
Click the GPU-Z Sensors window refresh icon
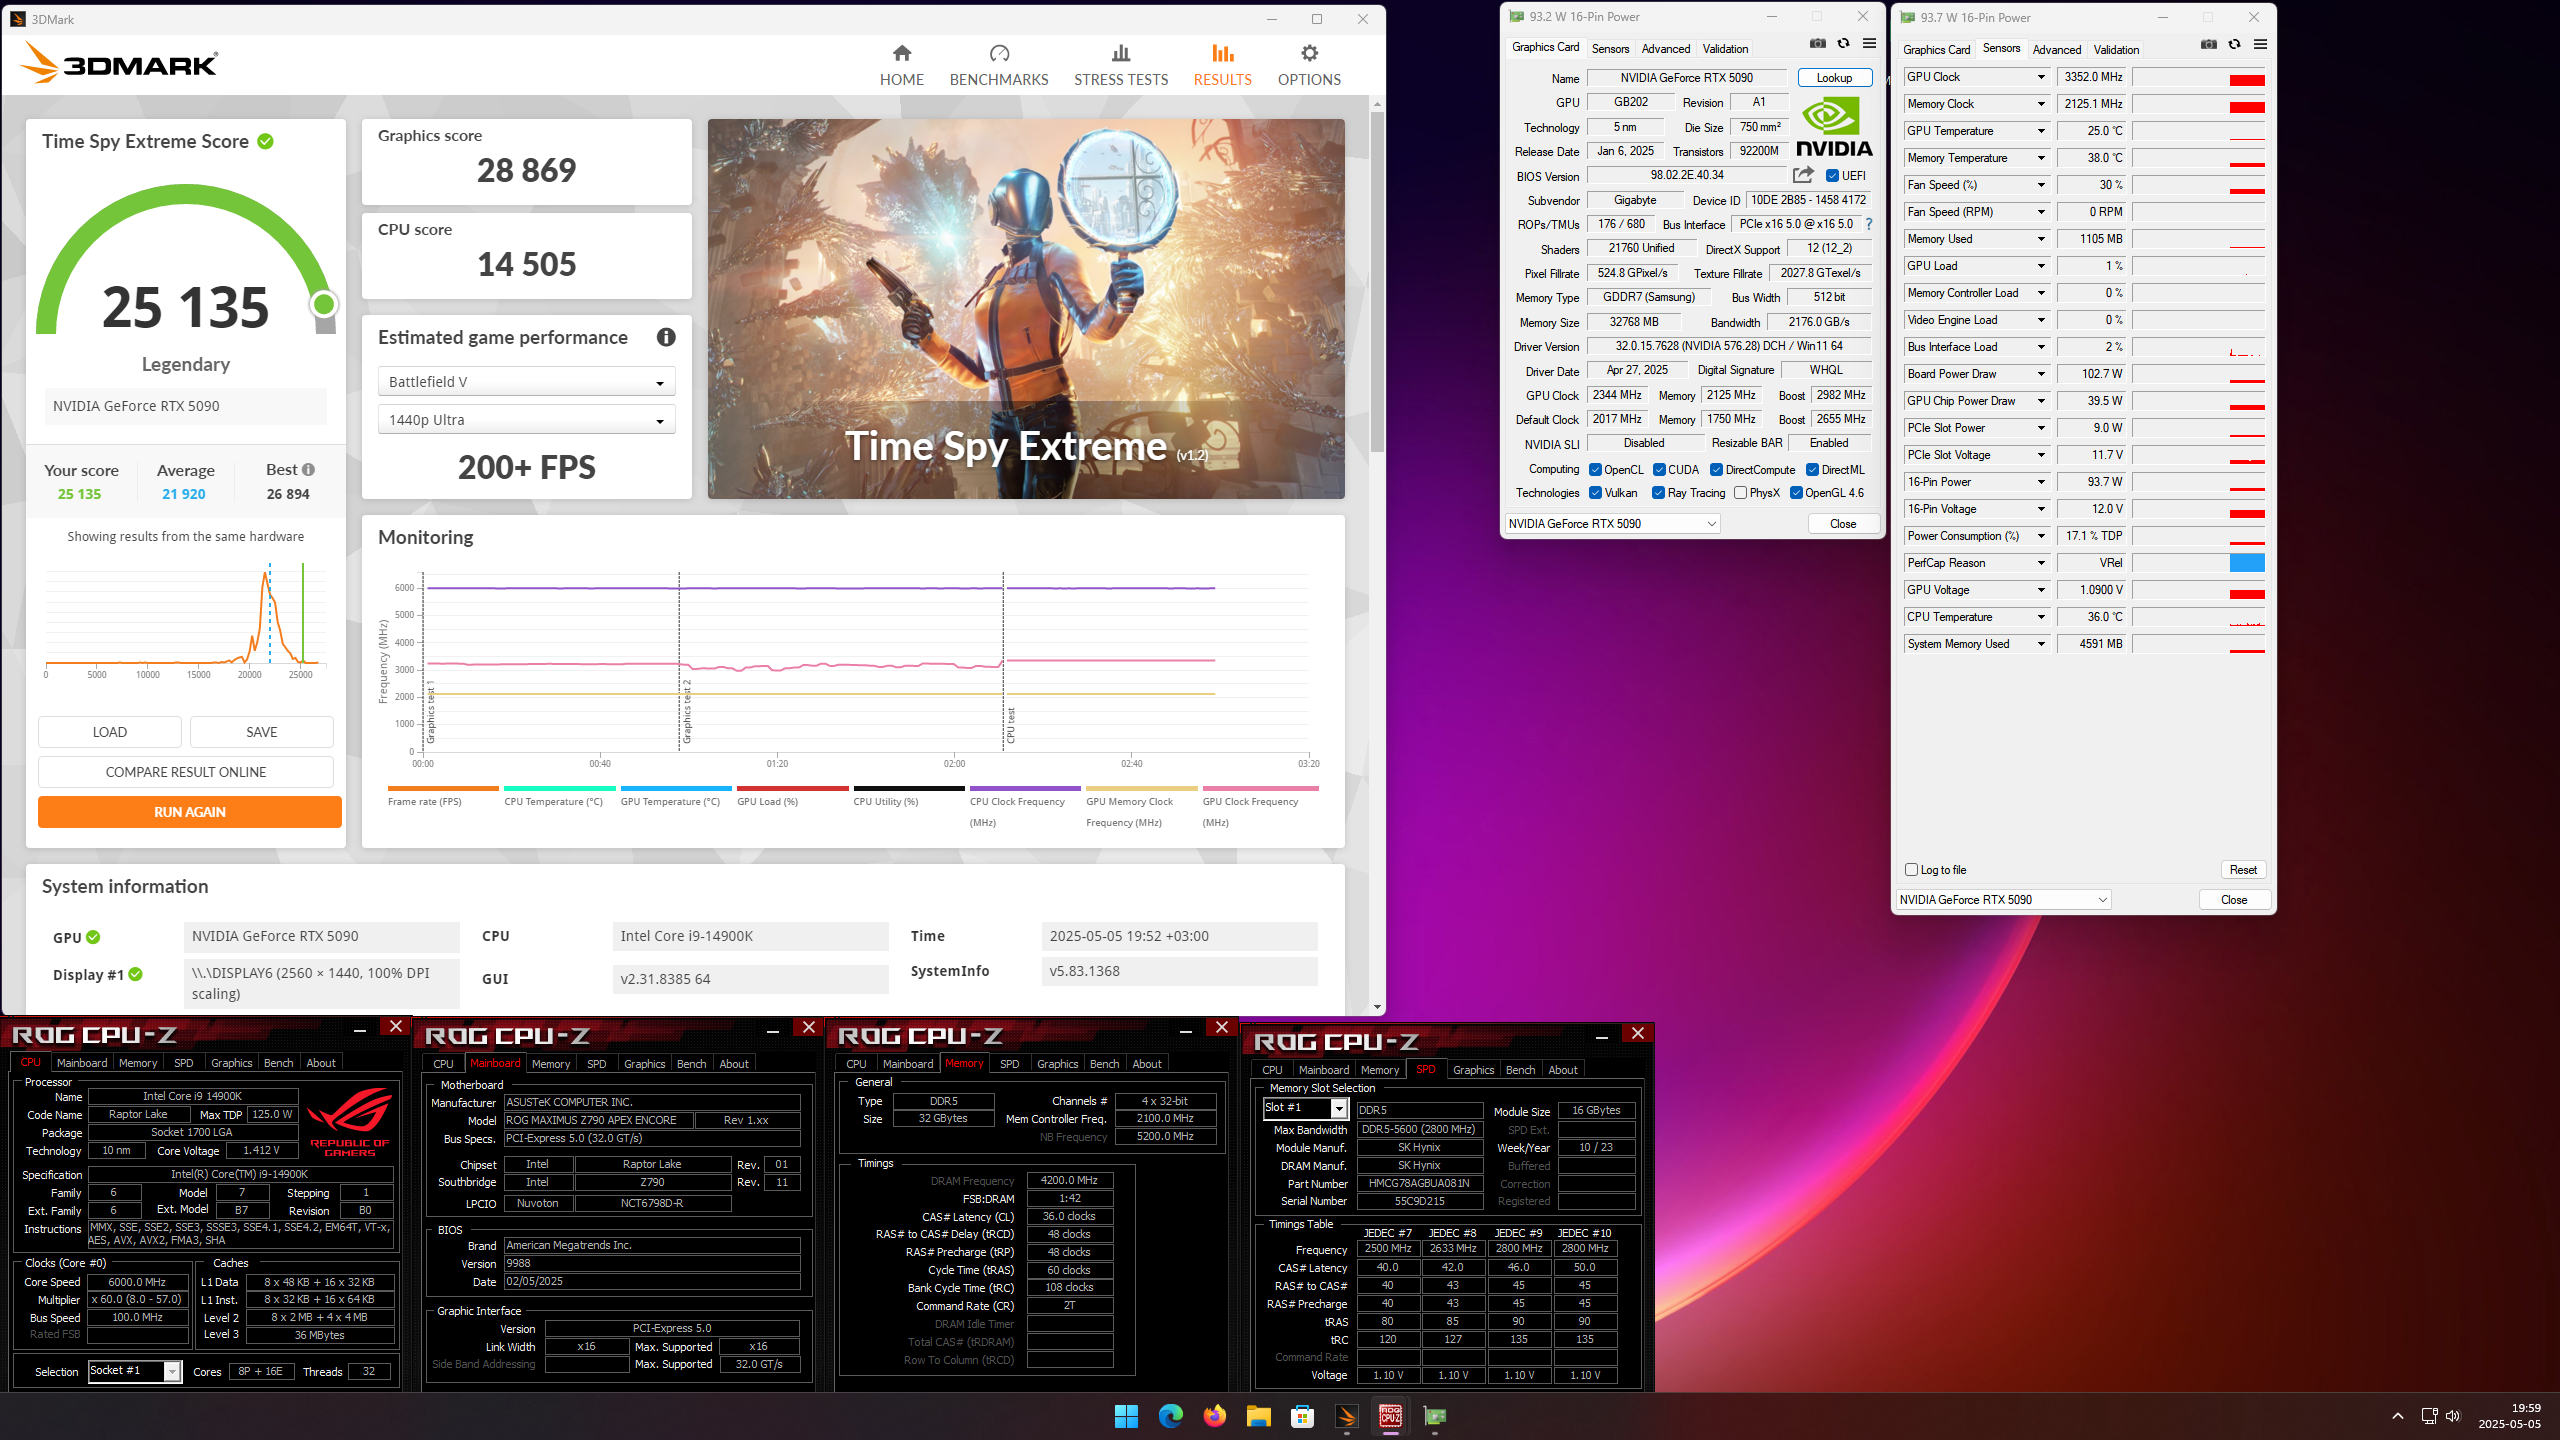click(2234, 45)
